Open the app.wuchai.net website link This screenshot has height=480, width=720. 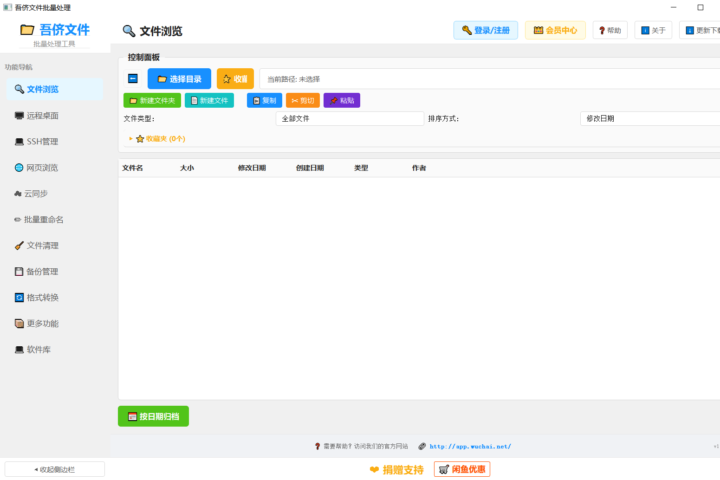tap(470, 446)
